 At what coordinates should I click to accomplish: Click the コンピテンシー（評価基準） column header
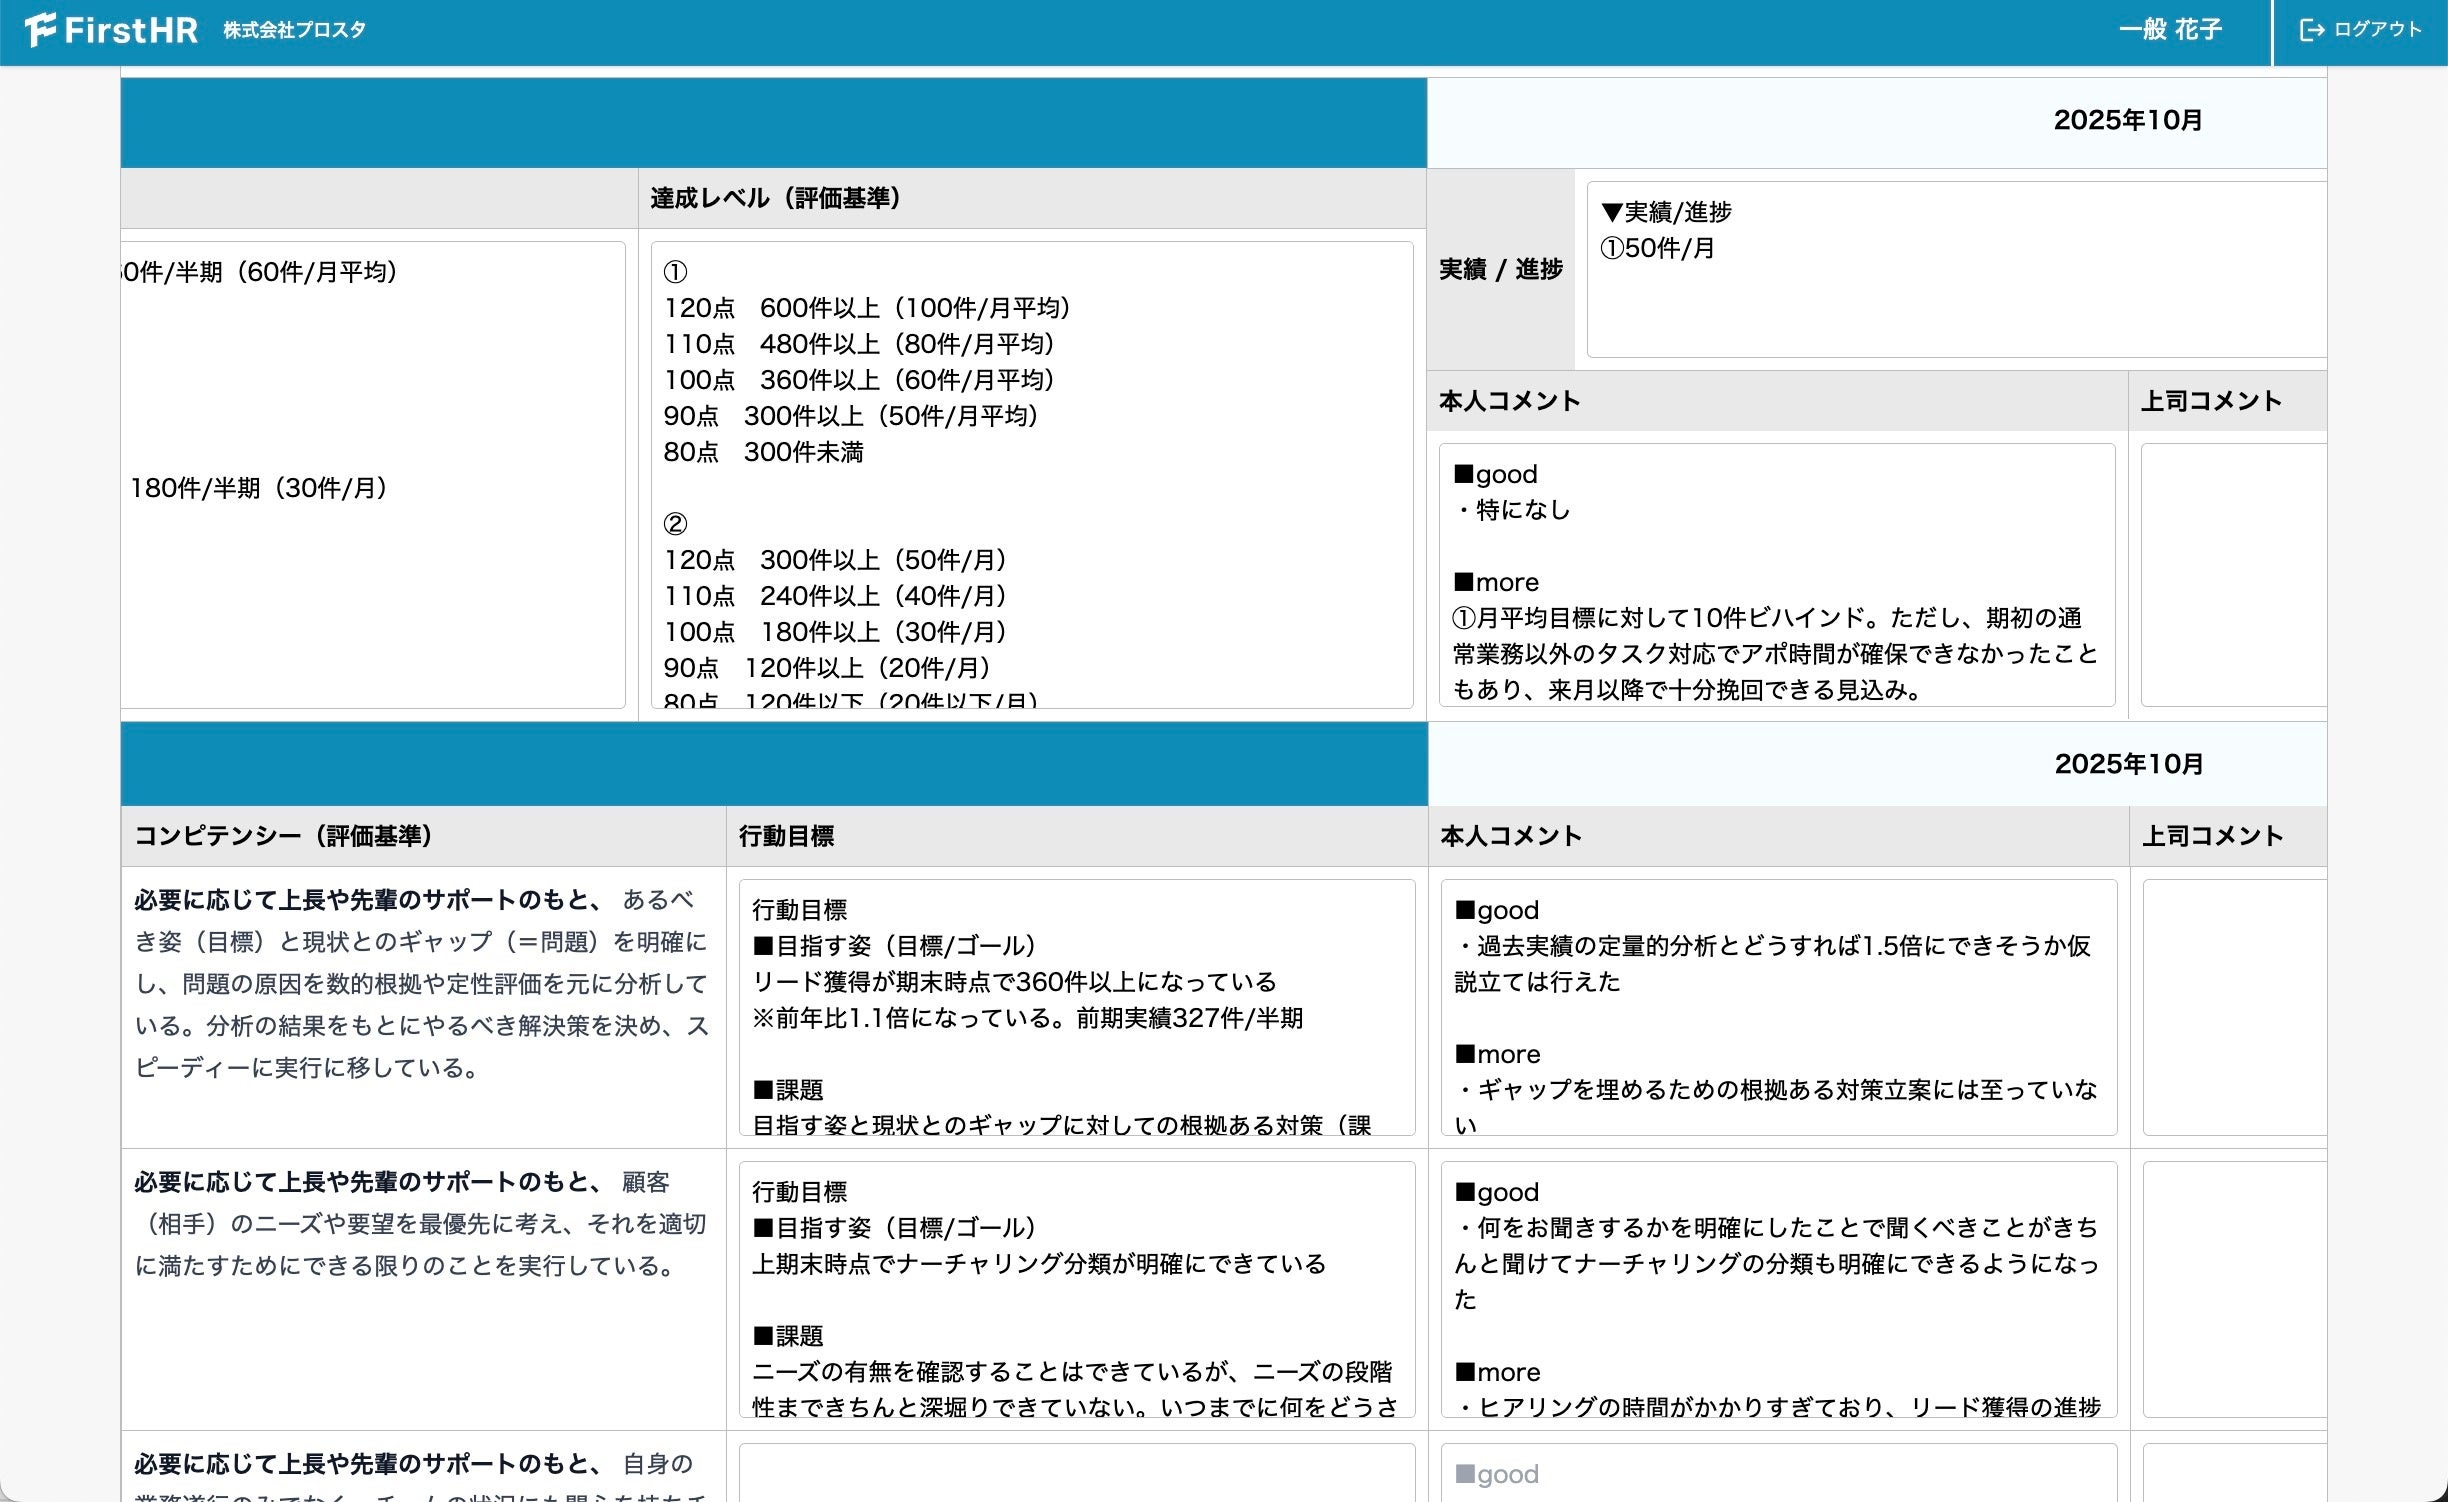point(283,836)
